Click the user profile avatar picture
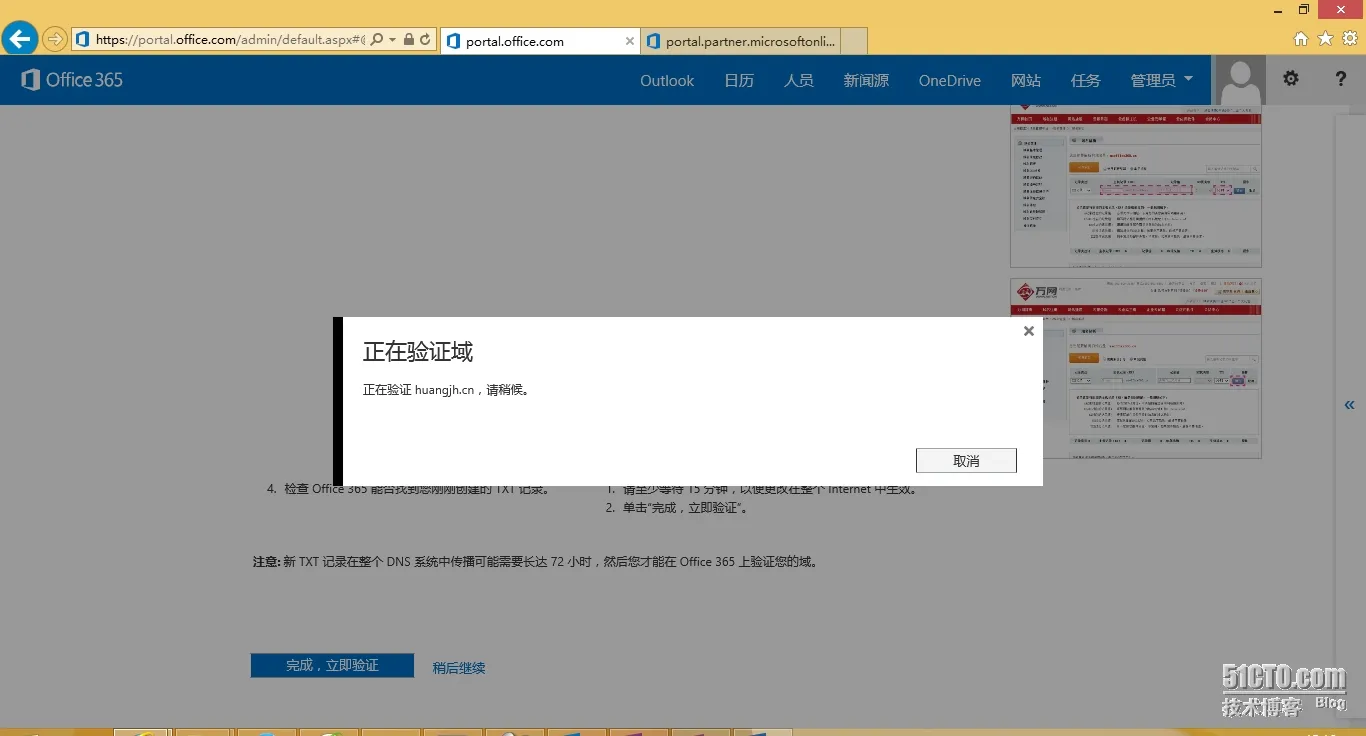Viewport: 1366px width, 736px height. pos(1240,80)
